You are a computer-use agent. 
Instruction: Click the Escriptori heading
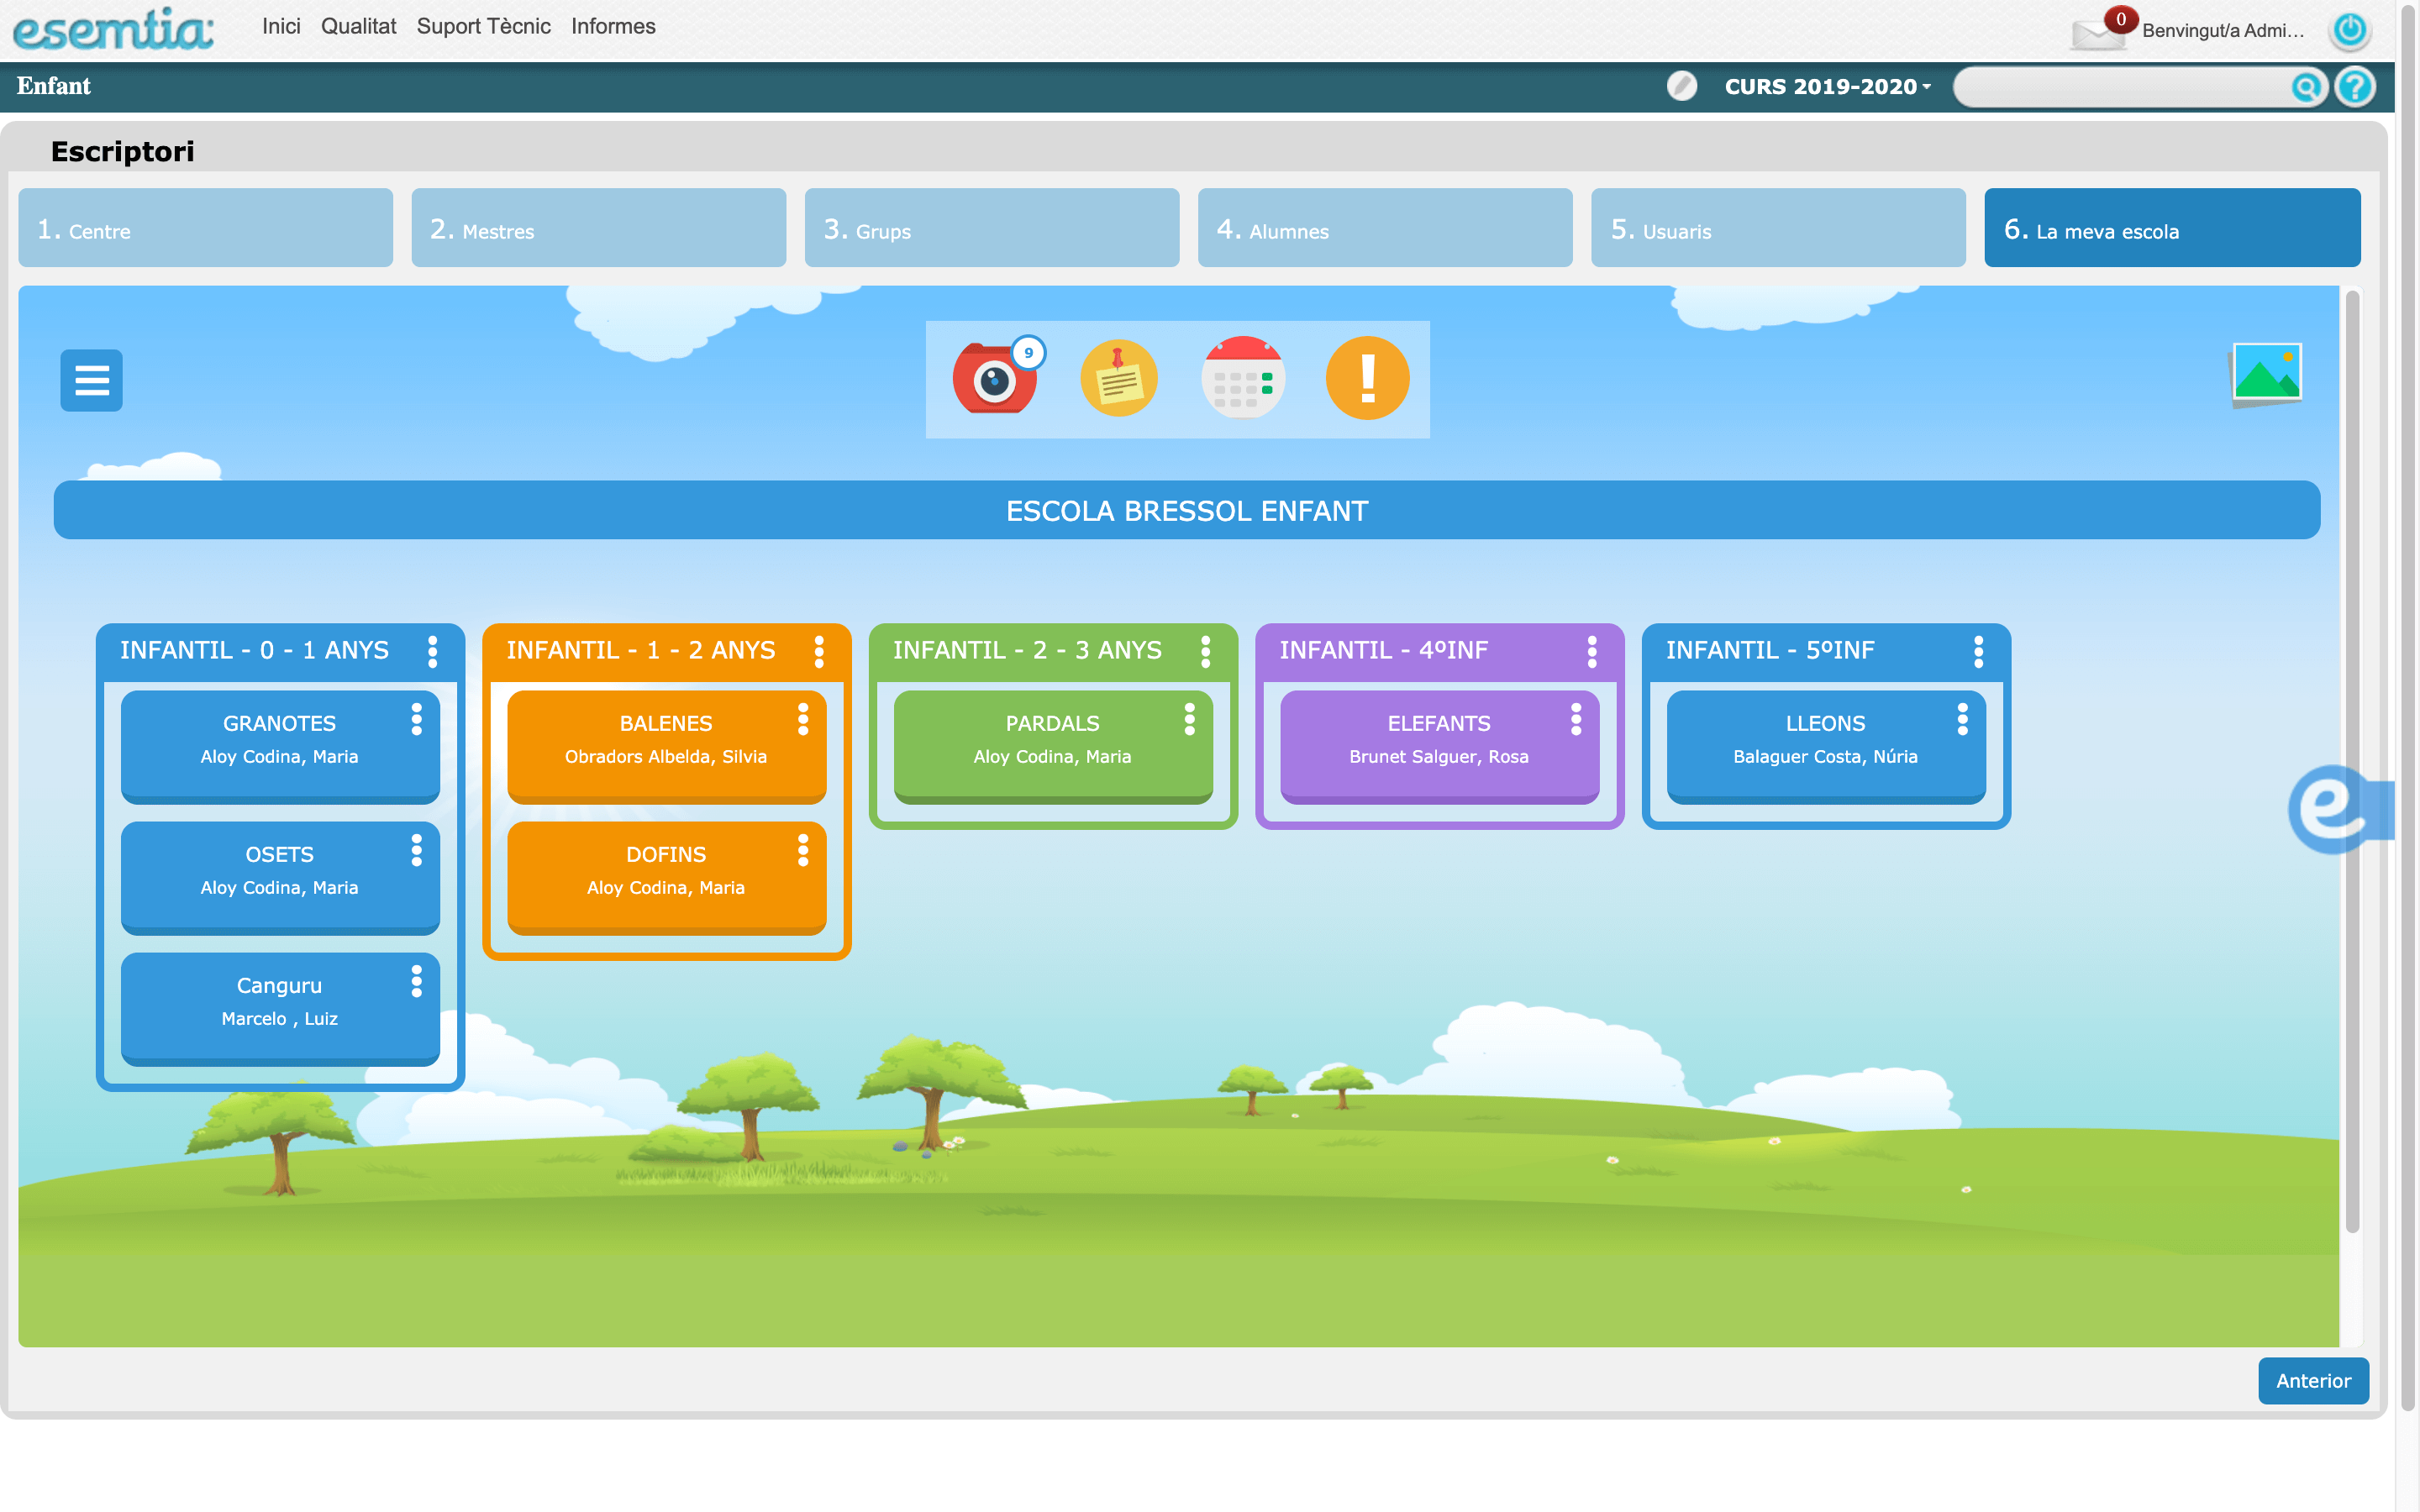click(x=123, y=151)
